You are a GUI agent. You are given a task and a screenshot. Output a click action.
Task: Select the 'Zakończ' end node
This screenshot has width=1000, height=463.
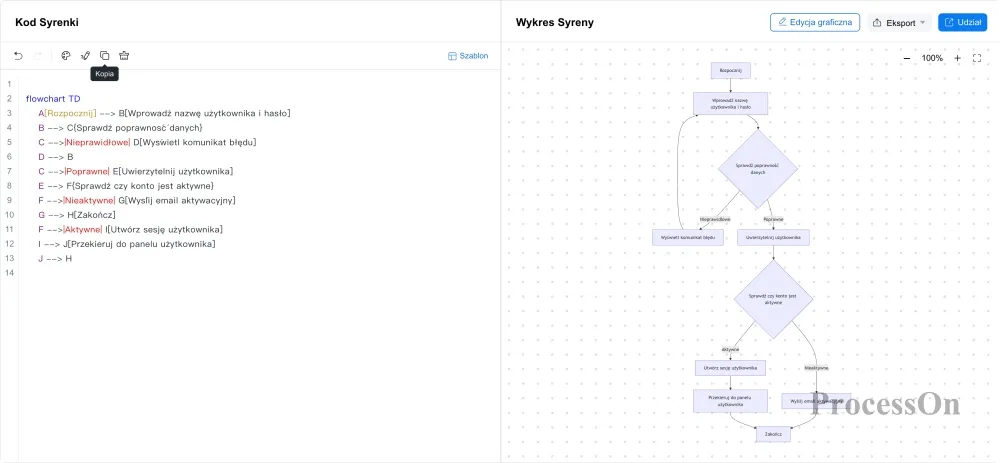773,434
